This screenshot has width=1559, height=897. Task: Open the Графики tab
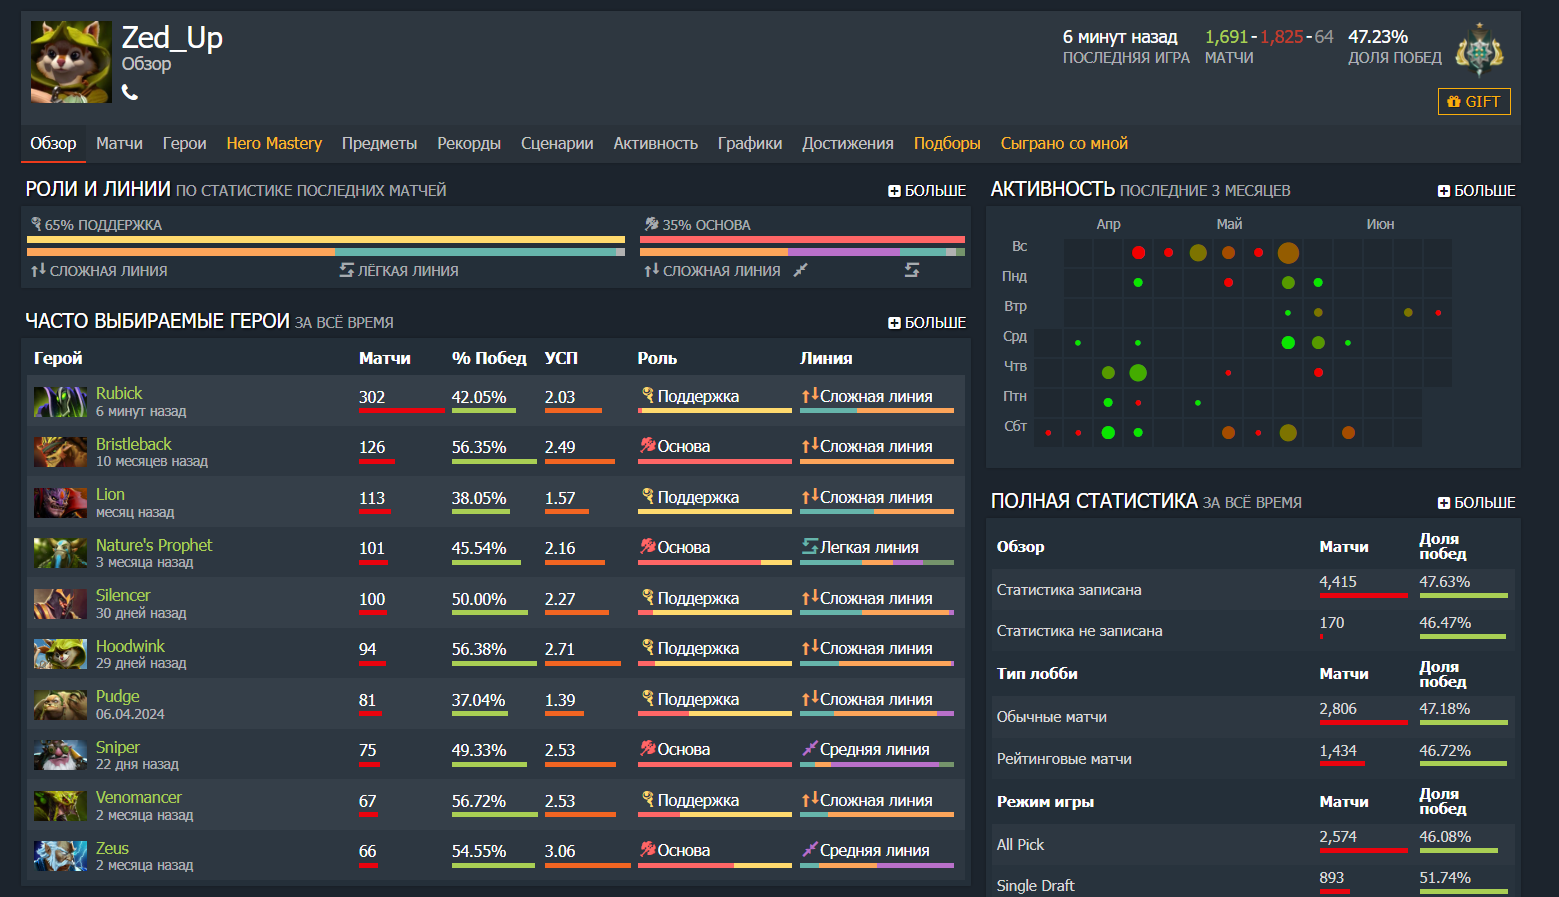pyautogui.click(x=750, y=143)
